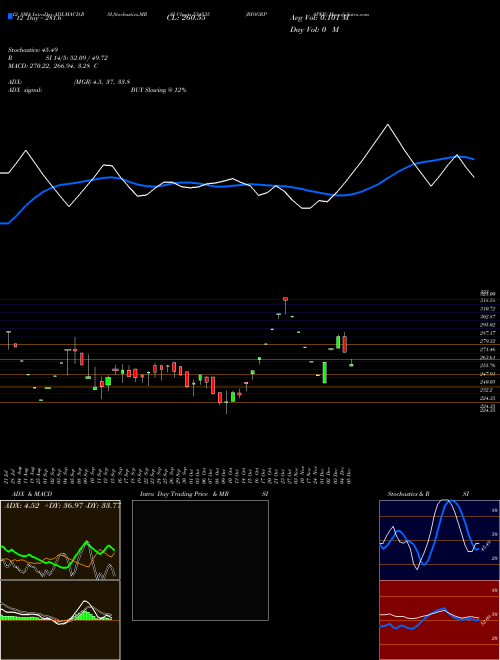Click the 'MACD: 270.22, 266.94, 3.28 C' line

coord(53,66)
